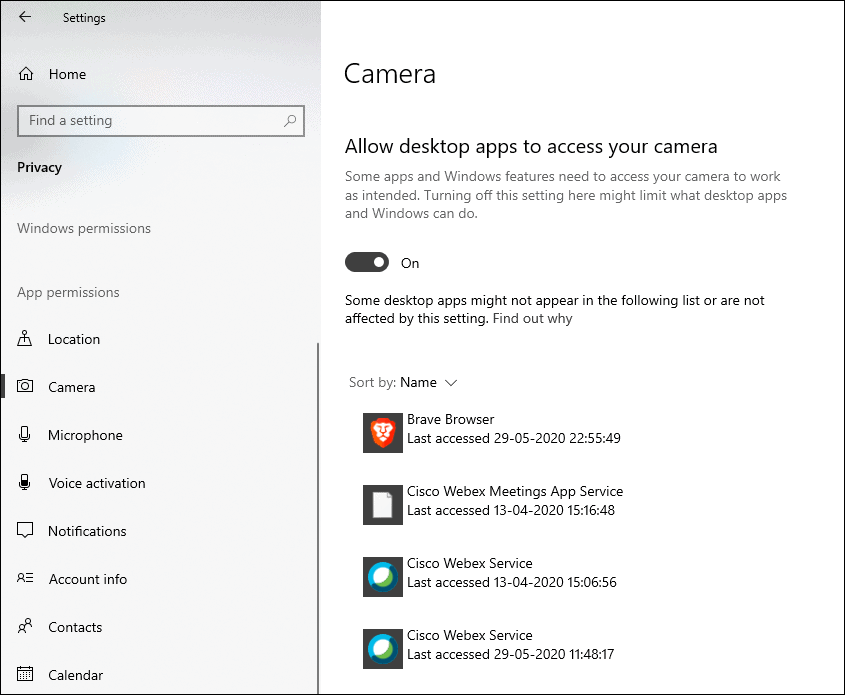
Task: Click the Home house icon
Action: [x=26, y=74]
